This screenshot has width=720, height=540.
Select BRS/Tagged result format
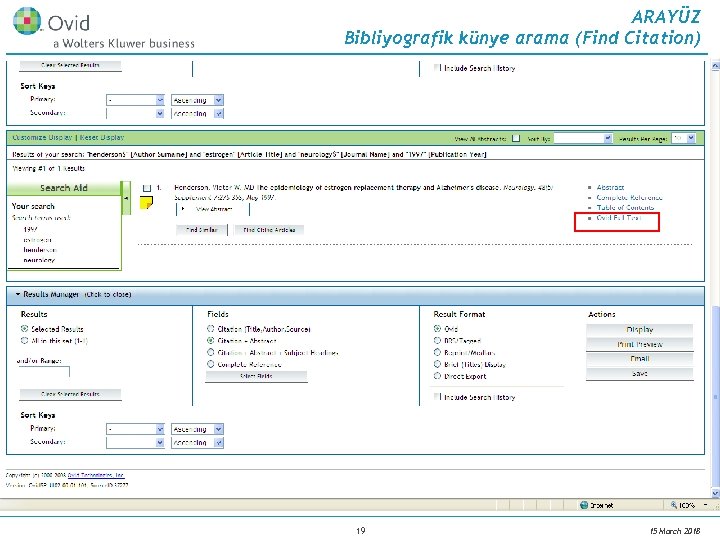tap(437, 341)
